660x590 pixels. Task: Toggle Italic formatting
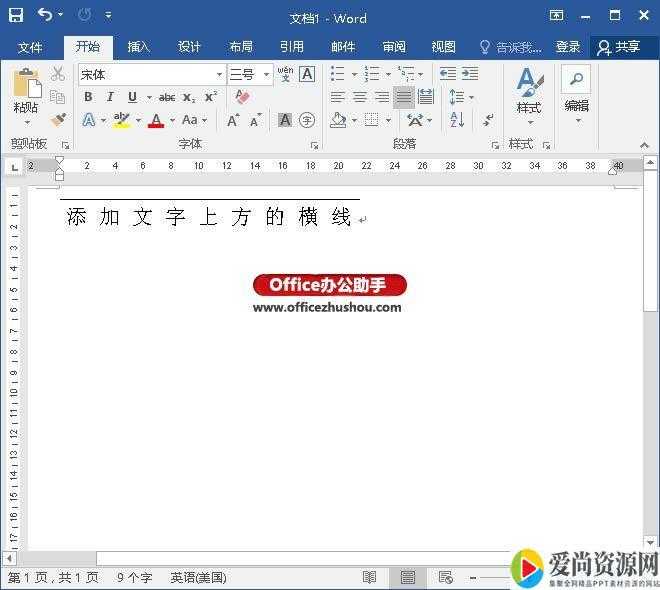click(x=110, y=97)
